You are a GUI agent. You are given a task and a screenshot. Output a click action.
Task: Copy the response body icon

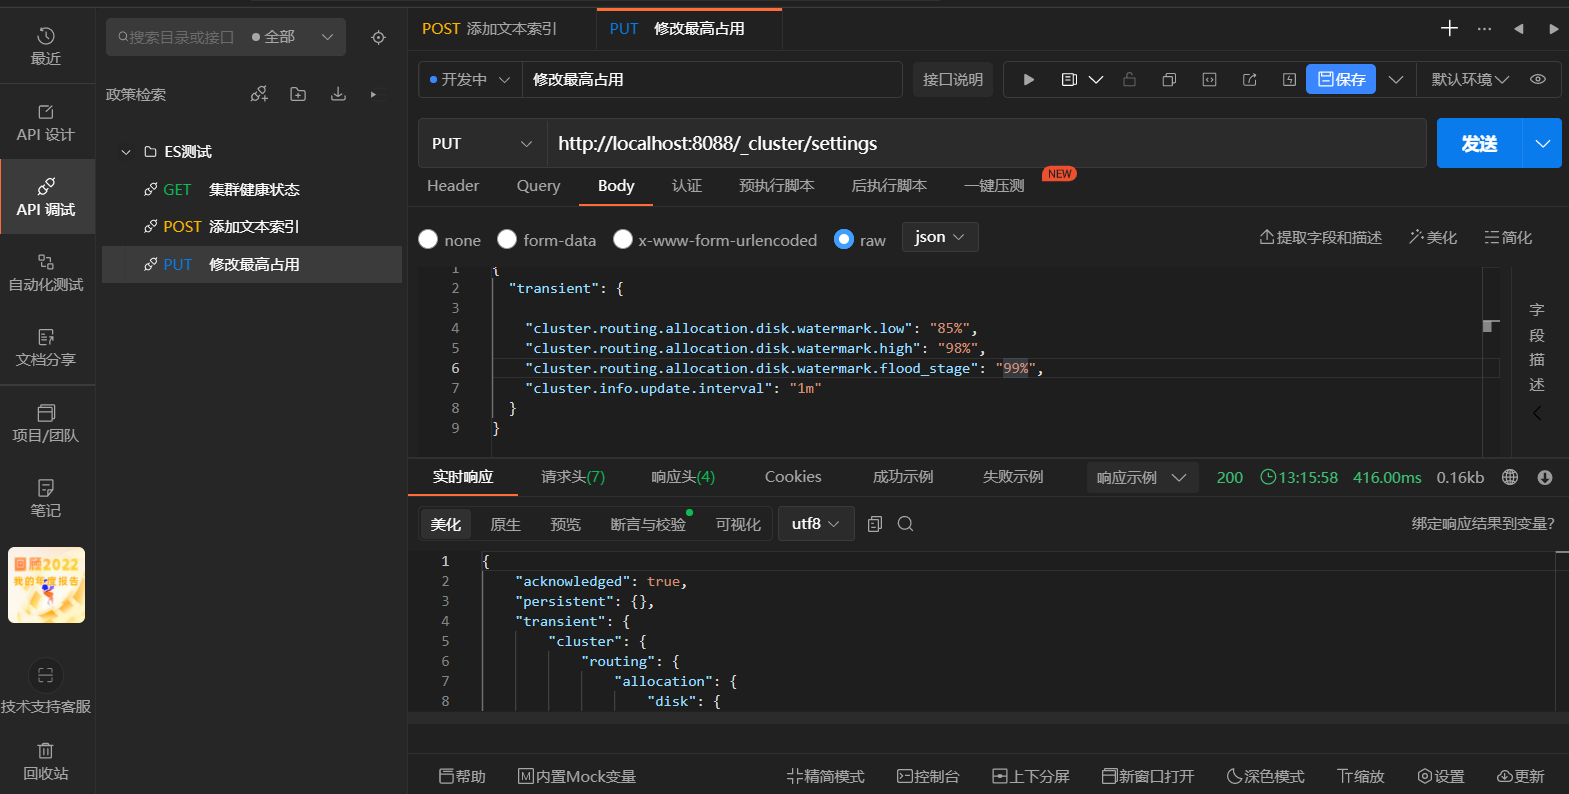point(875,524)
